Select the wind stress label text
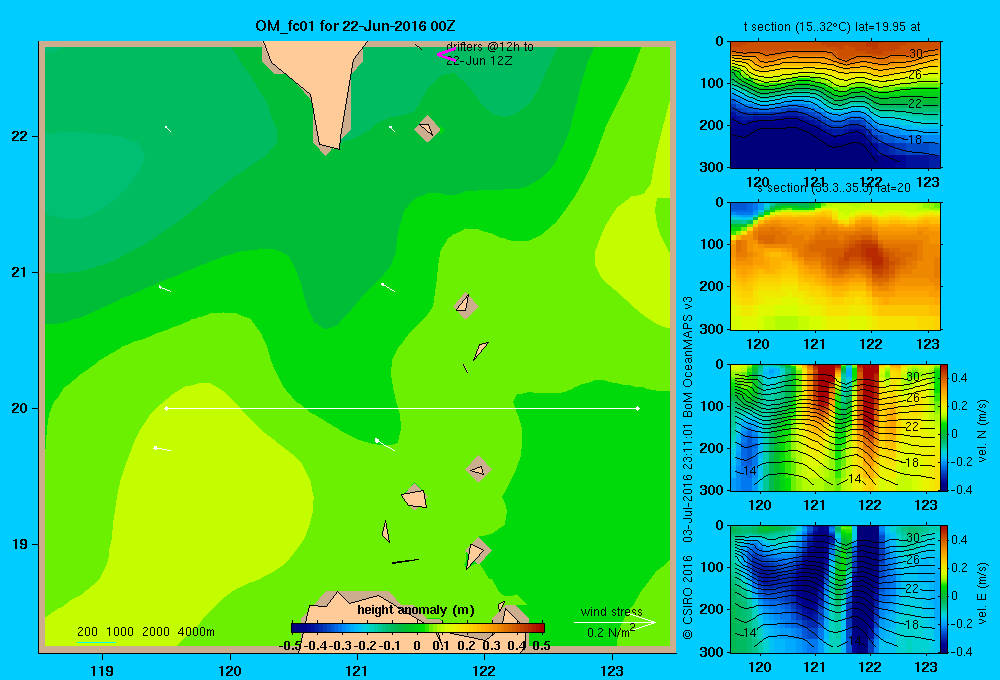Image resolution: width=1000 pixels, height=680 pixels. pyautogui.click(x=612, y=611)
